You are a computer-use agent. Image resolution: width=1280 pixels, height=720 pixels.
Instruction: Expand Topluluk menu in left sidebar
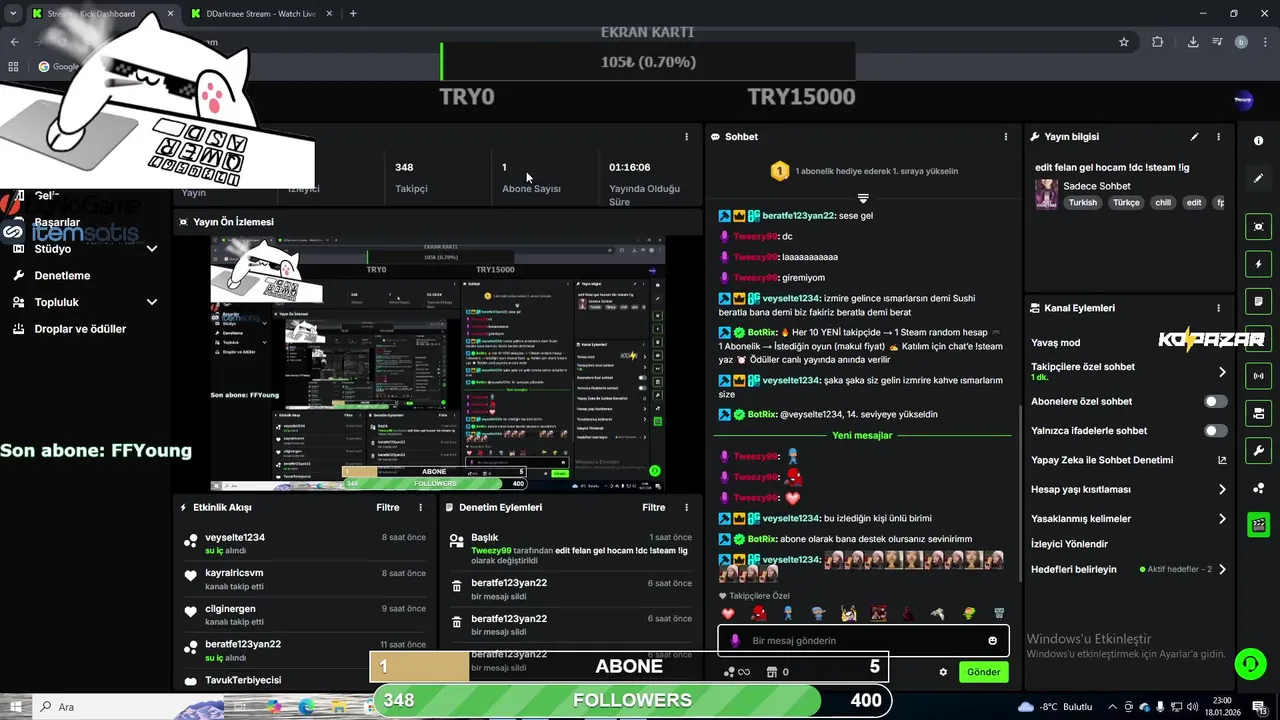[152, 302]
